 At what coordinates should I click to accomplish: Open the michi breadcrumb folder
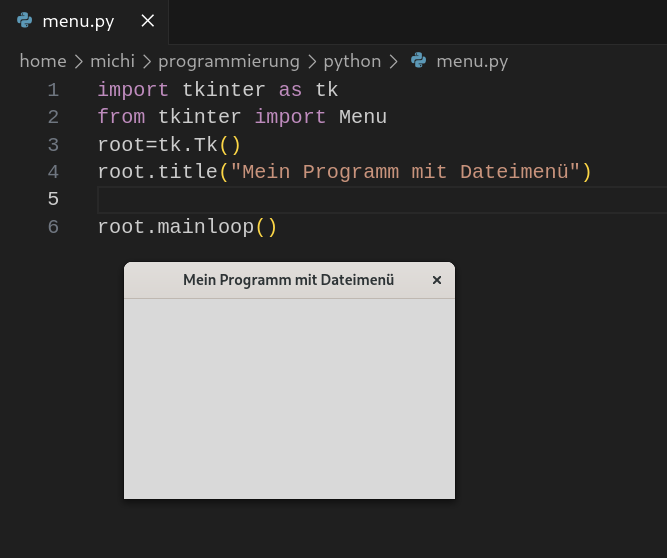(x=112, y=61)
